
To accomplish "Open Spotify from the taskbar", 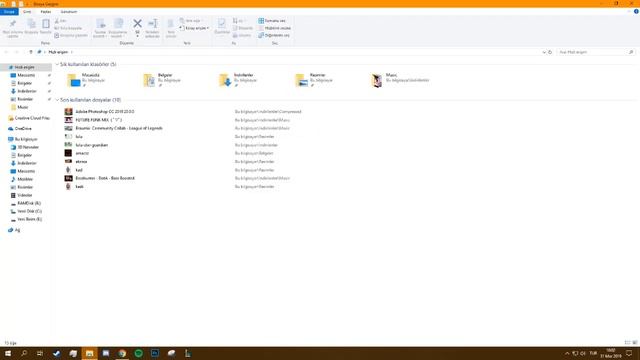I will (x=138, y=353).
